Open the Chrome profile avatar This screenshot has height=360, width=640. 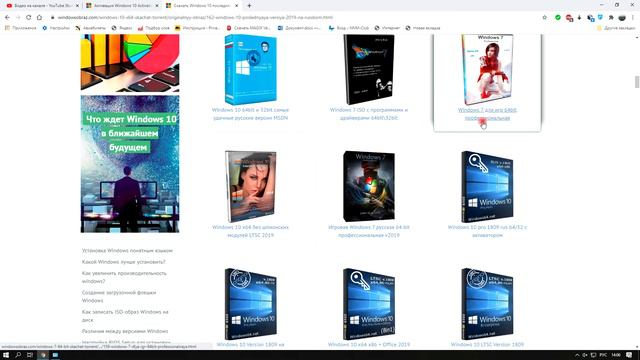622,18
